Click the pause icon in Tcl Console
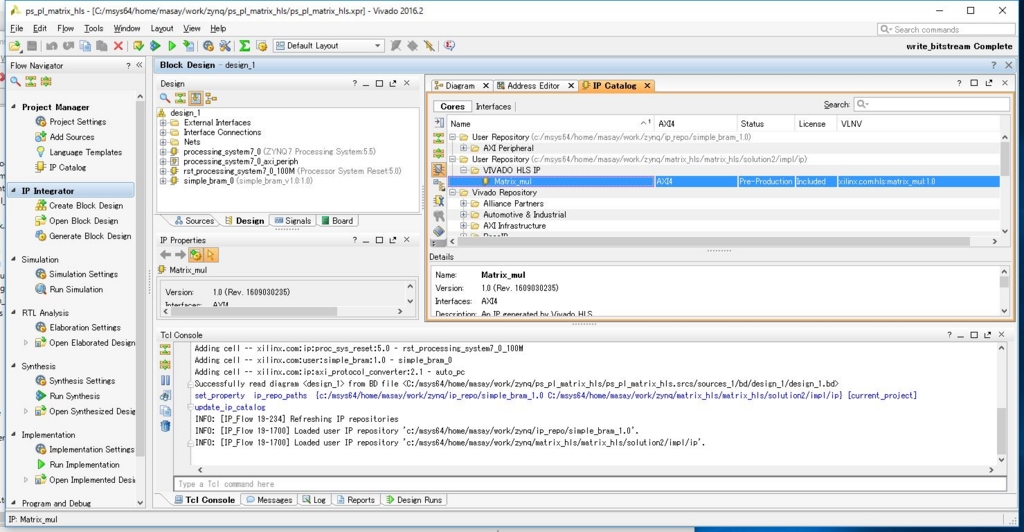Viewport: 1024px width, 532px height. (x=165, y=380)
